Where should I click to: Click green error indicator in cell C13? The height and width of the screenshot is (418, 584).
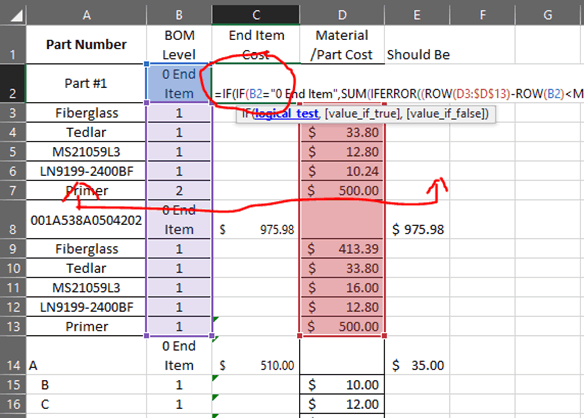click(215, 319)
